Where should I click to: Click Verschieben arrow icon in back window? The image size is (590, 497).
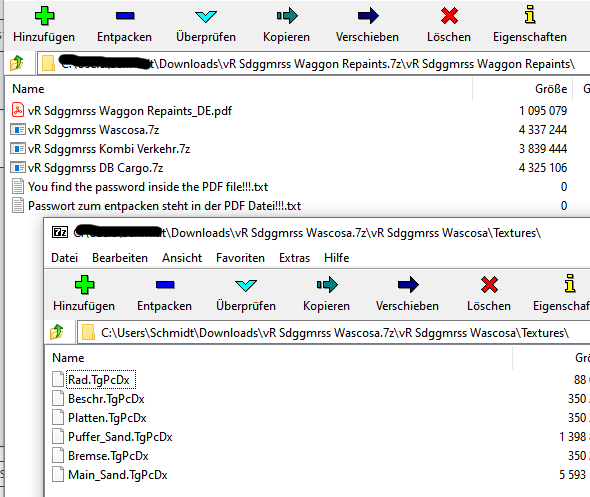tap(368, 15)
